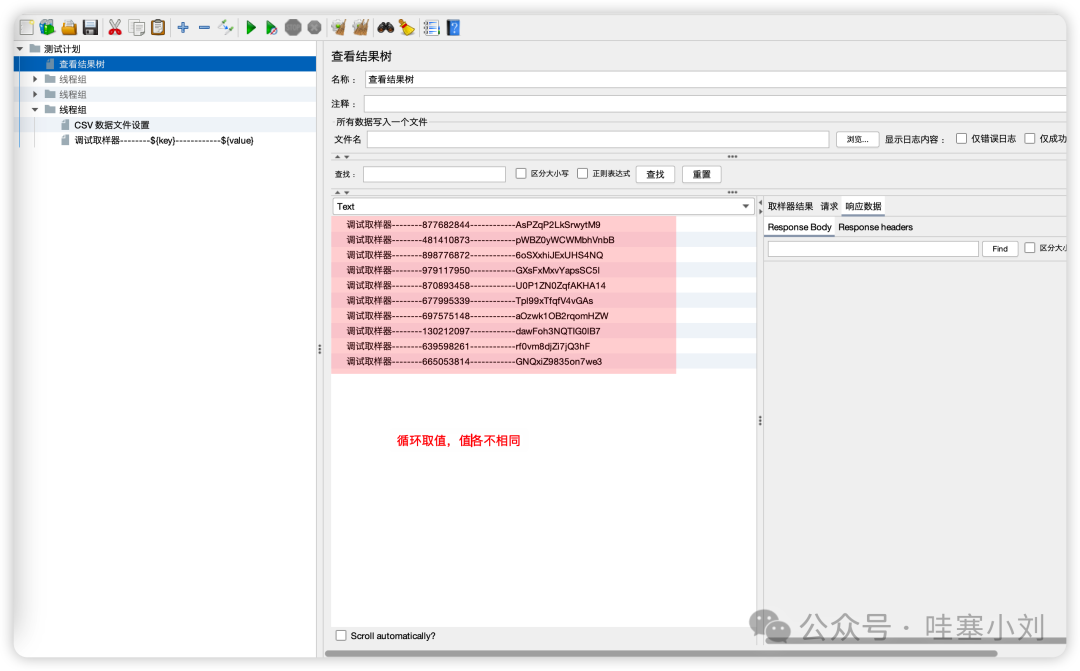The image size is (1080, 671).
Task: Click the Toggle enable/disable icon
Action: coord(226,28)
